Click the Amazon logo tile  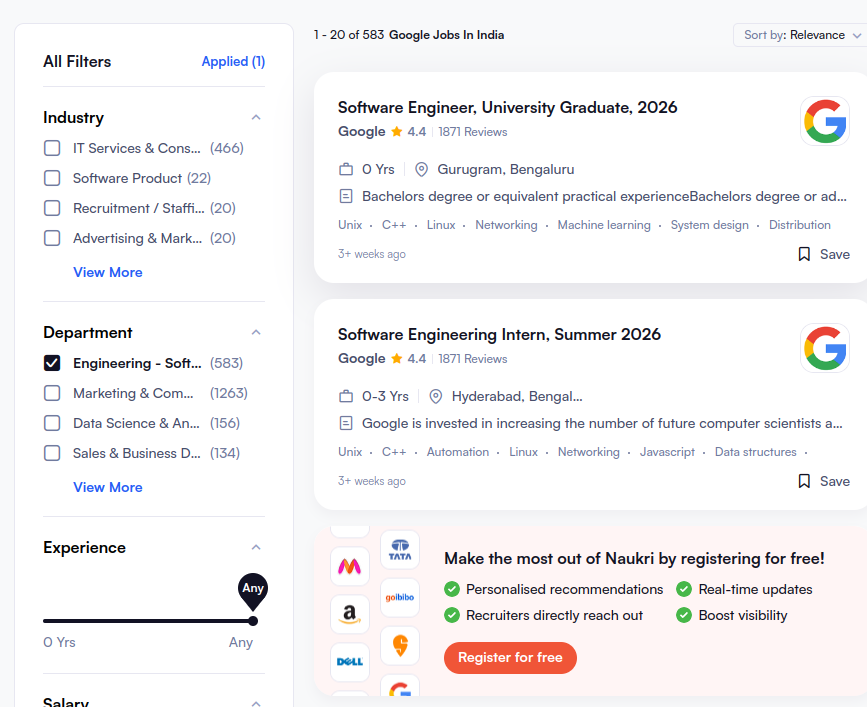point(349,614)
